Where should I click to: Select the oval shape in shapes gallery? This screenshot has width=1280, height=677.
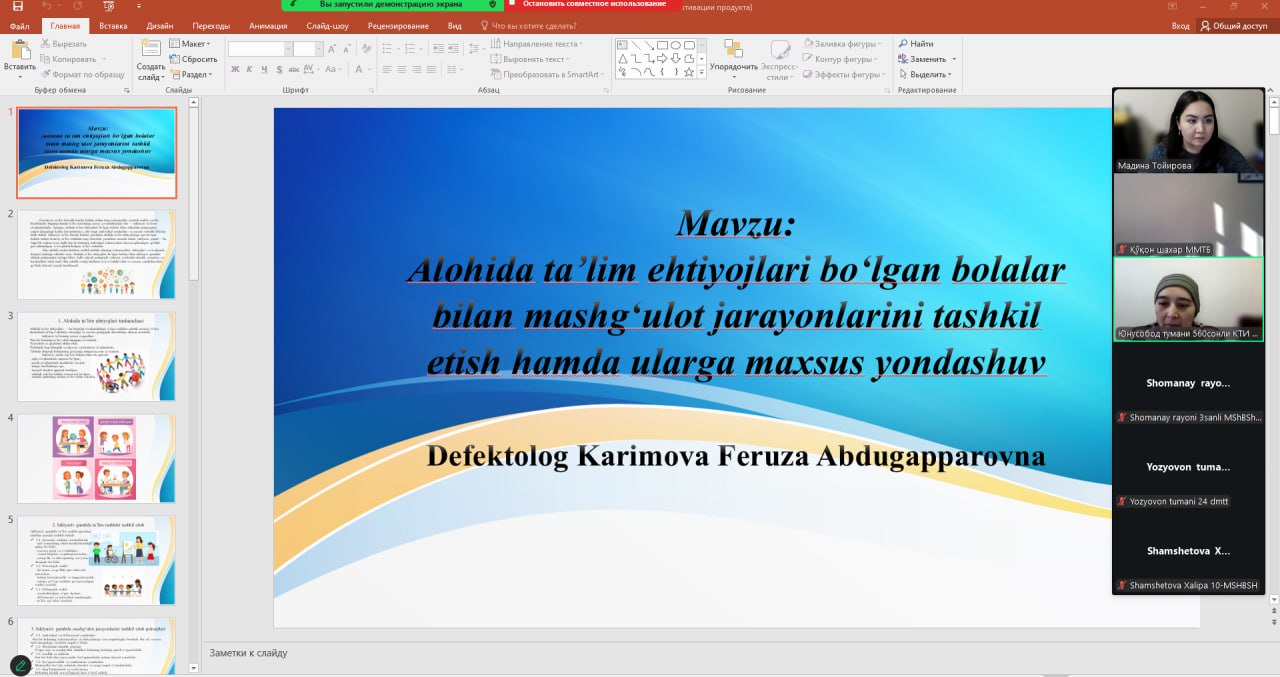676,45
